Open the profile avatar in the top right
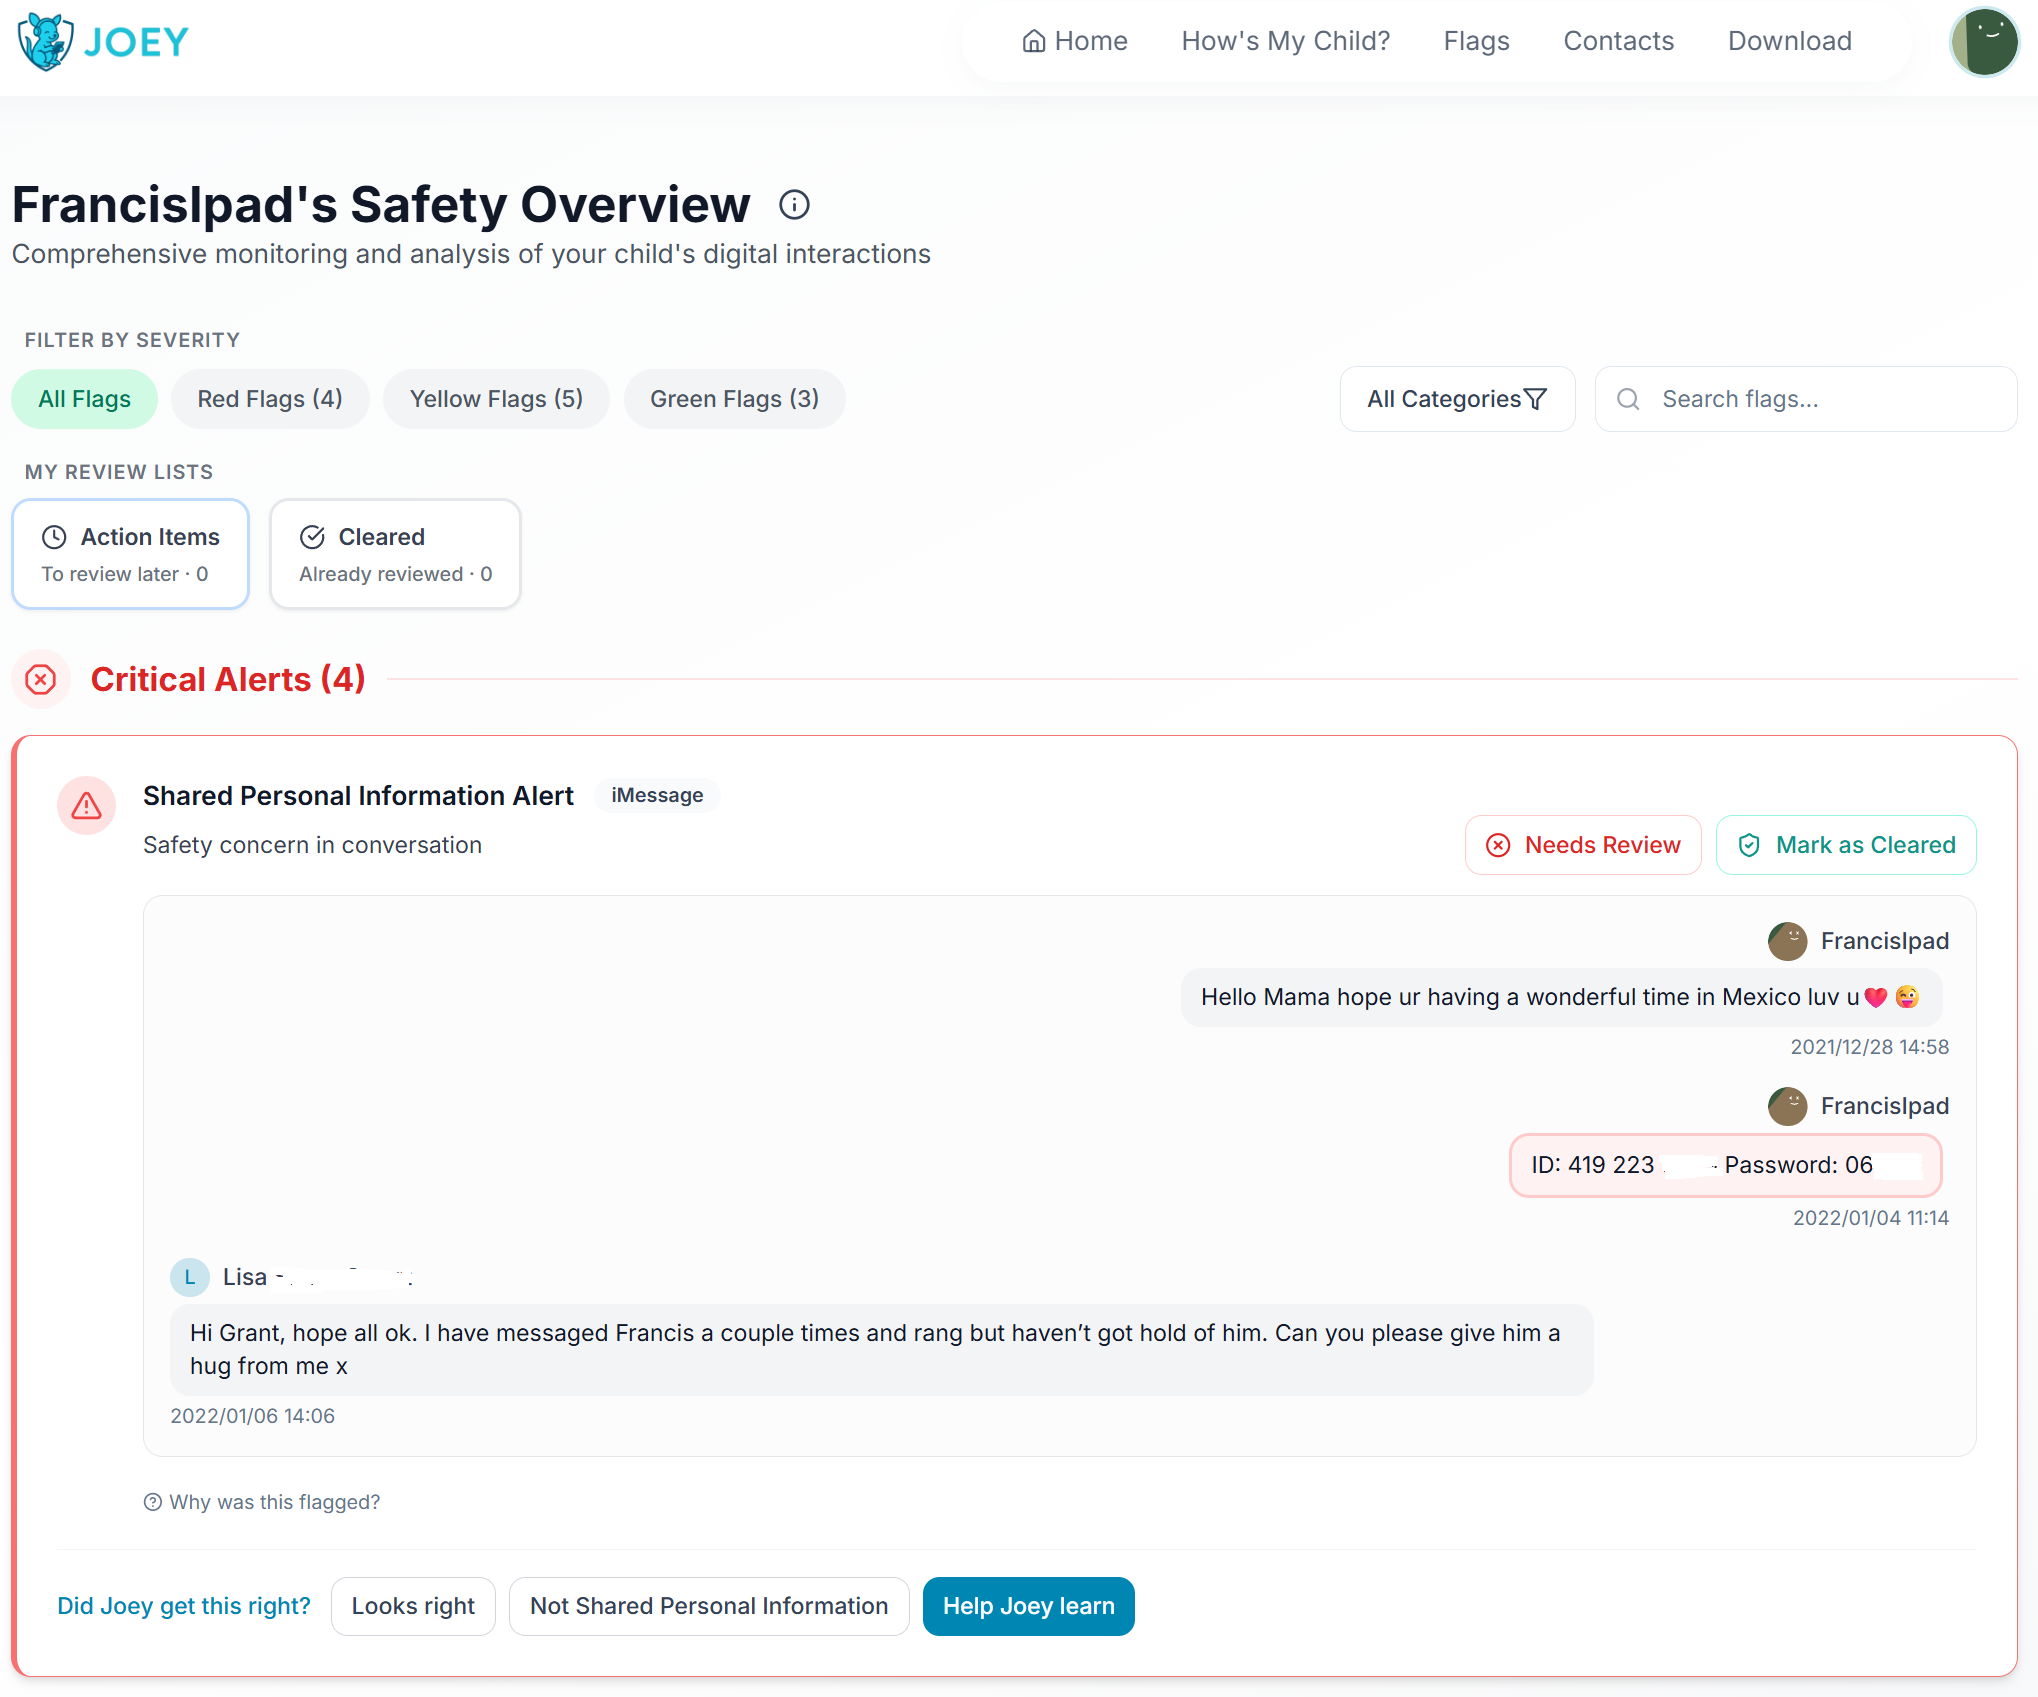 click(1984, 42)
